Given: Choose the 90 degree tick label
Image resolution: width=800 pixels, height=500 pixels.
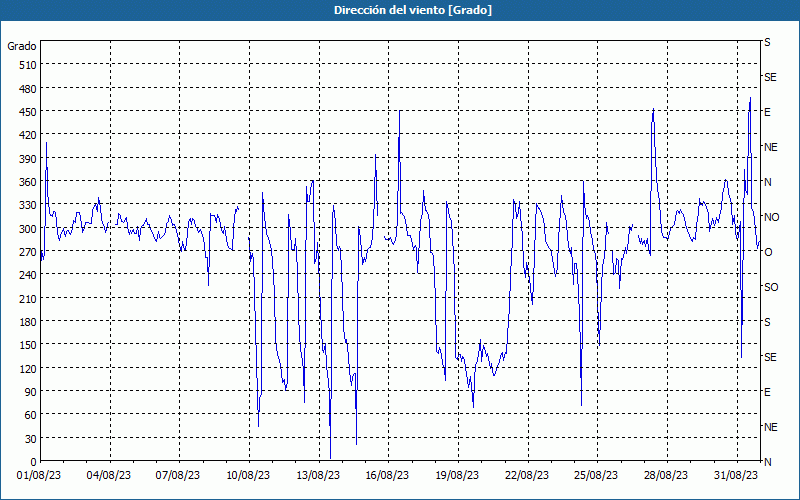Looking at the screenshot, I should click(31, 392).
